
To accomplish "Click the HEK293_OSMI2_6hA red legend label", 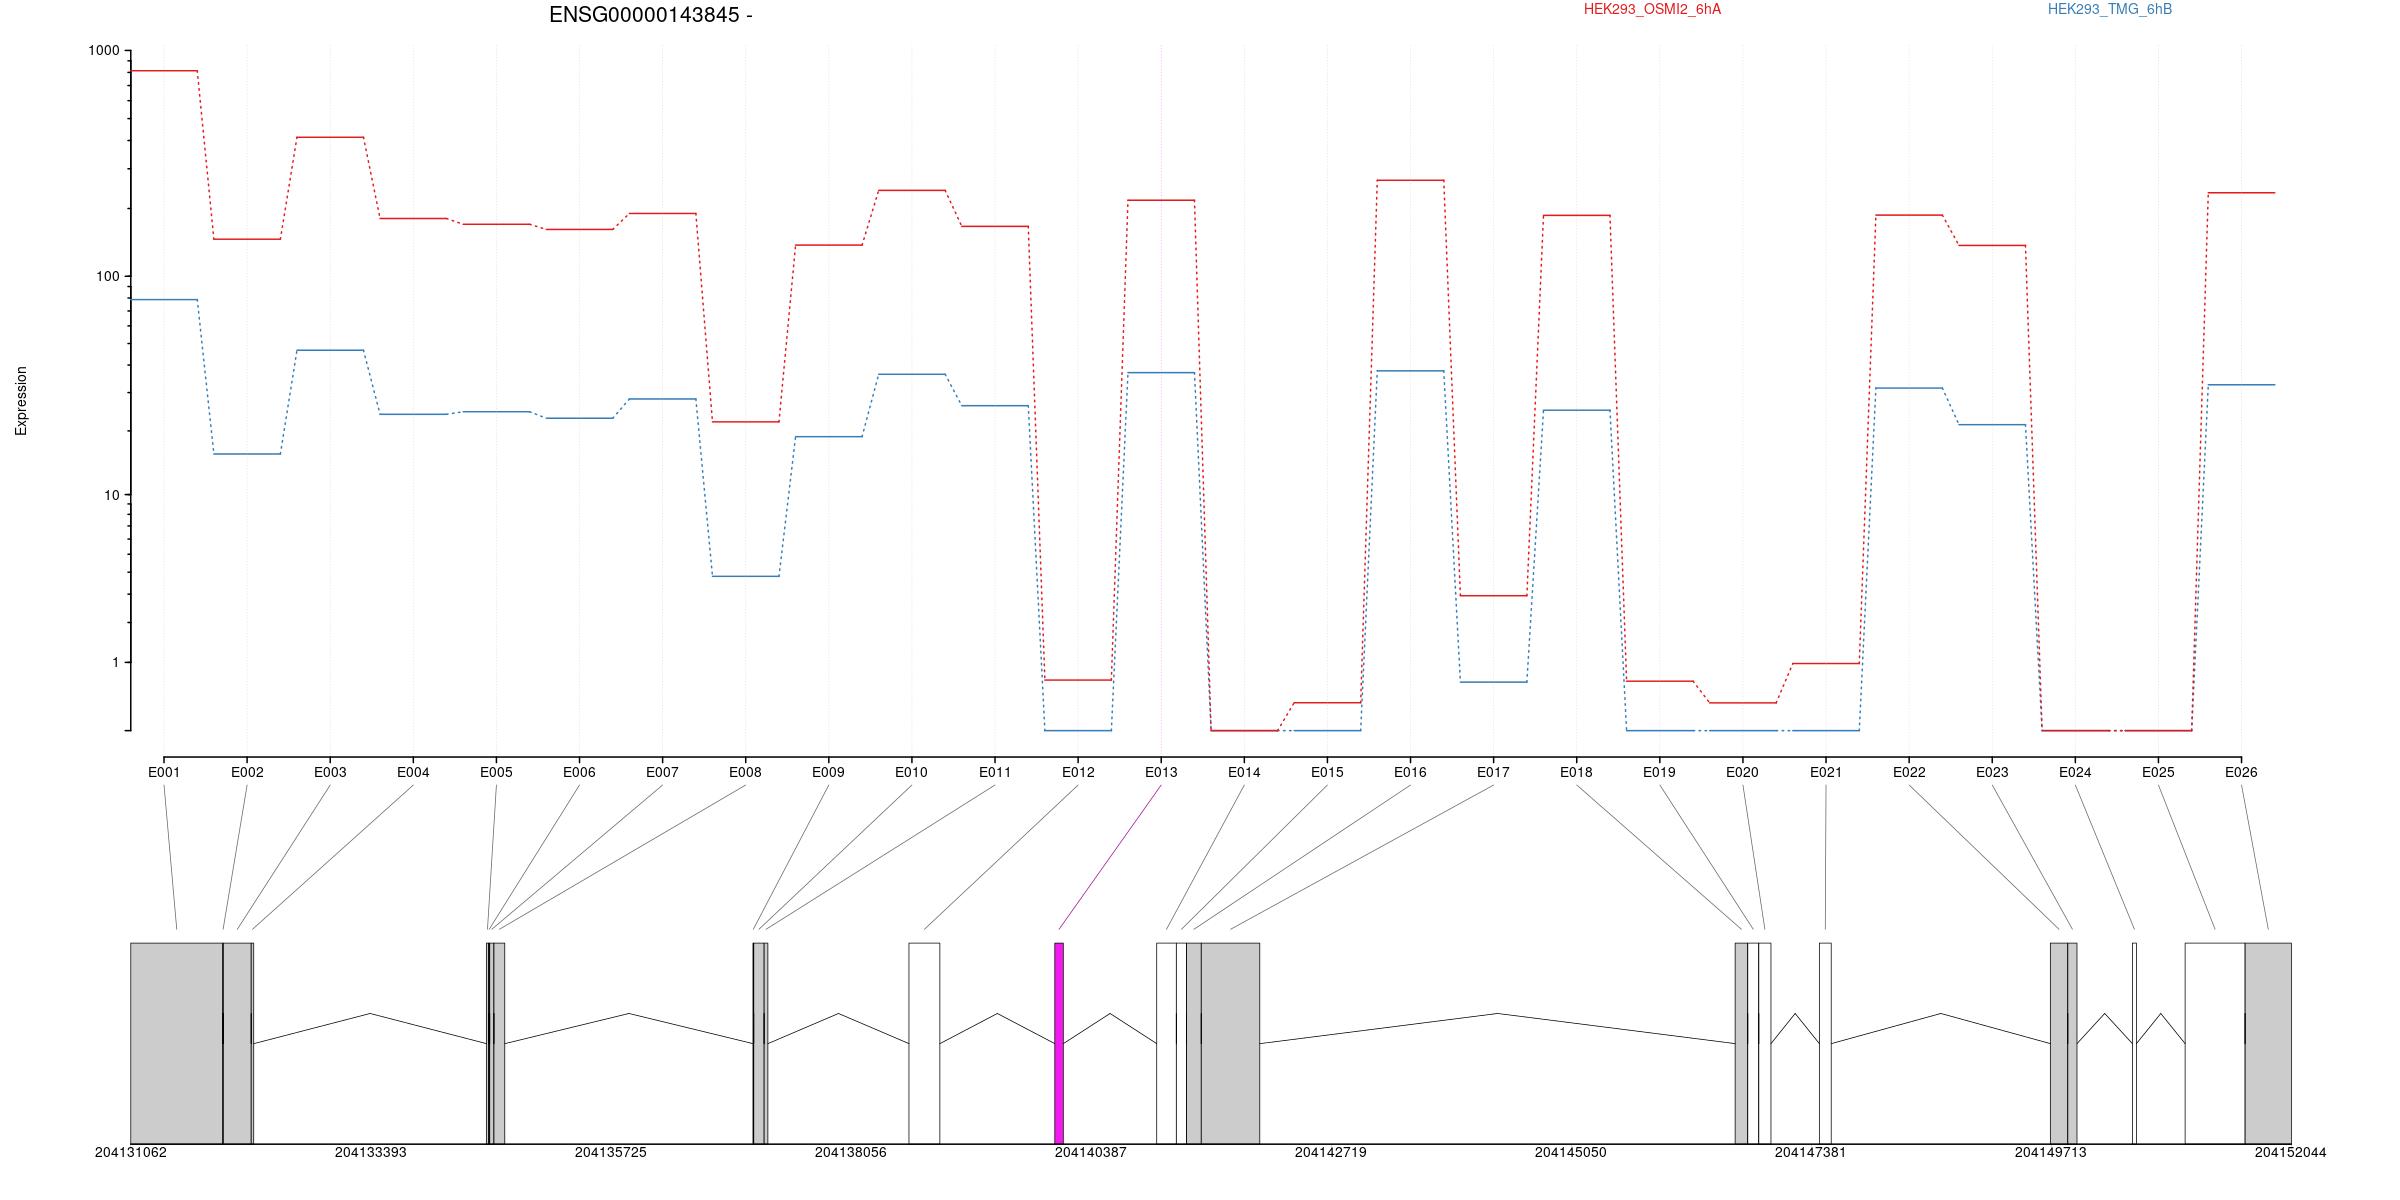I will (x=1652, y=9).
